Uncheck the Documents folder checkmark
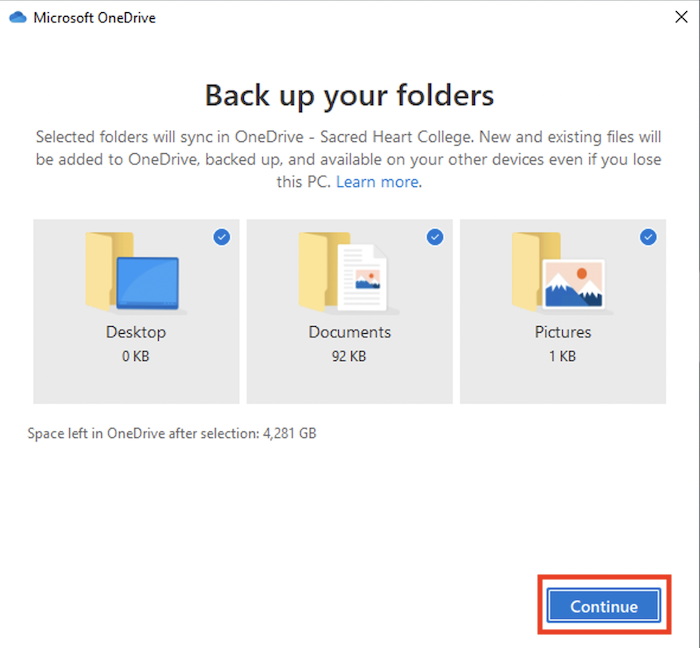 pos(435,237)
